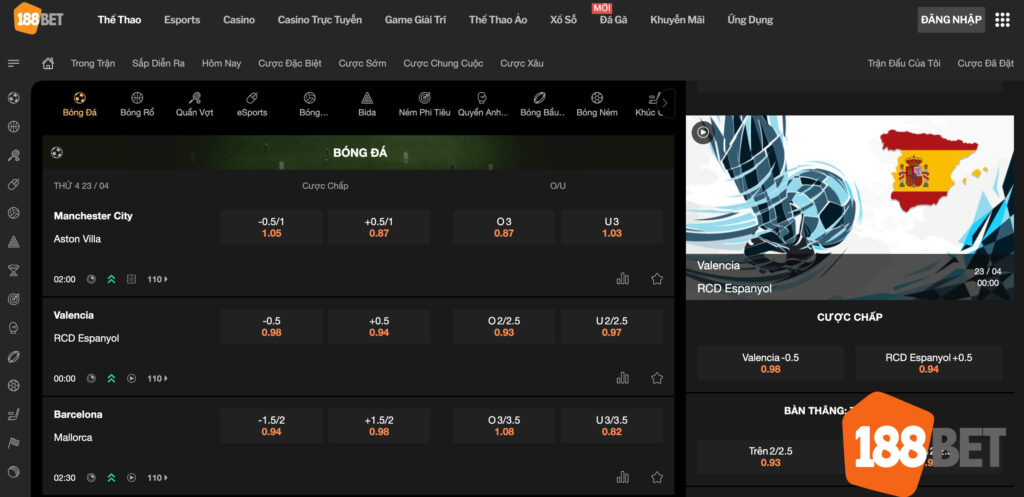The height and width of the screenshot is (497, 1024).
Task: Switch to the Cược Xâu tab
Action: click(x=522, y=63)
